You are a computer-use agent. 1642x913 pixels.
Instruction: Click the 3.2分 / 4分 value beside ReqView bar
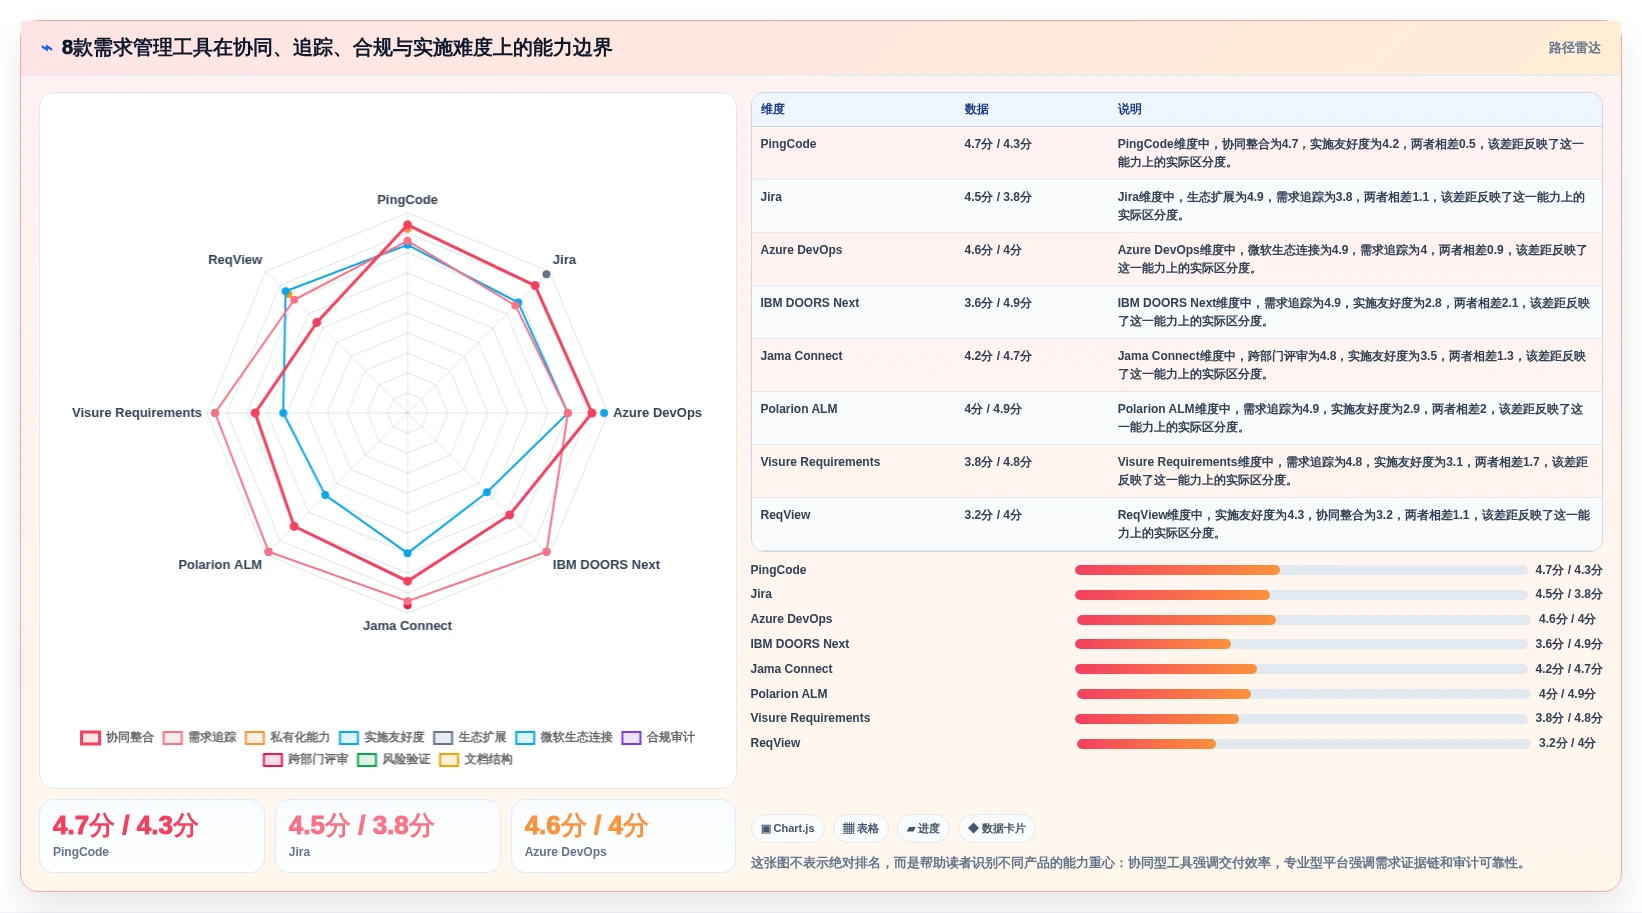point(1567,743)
